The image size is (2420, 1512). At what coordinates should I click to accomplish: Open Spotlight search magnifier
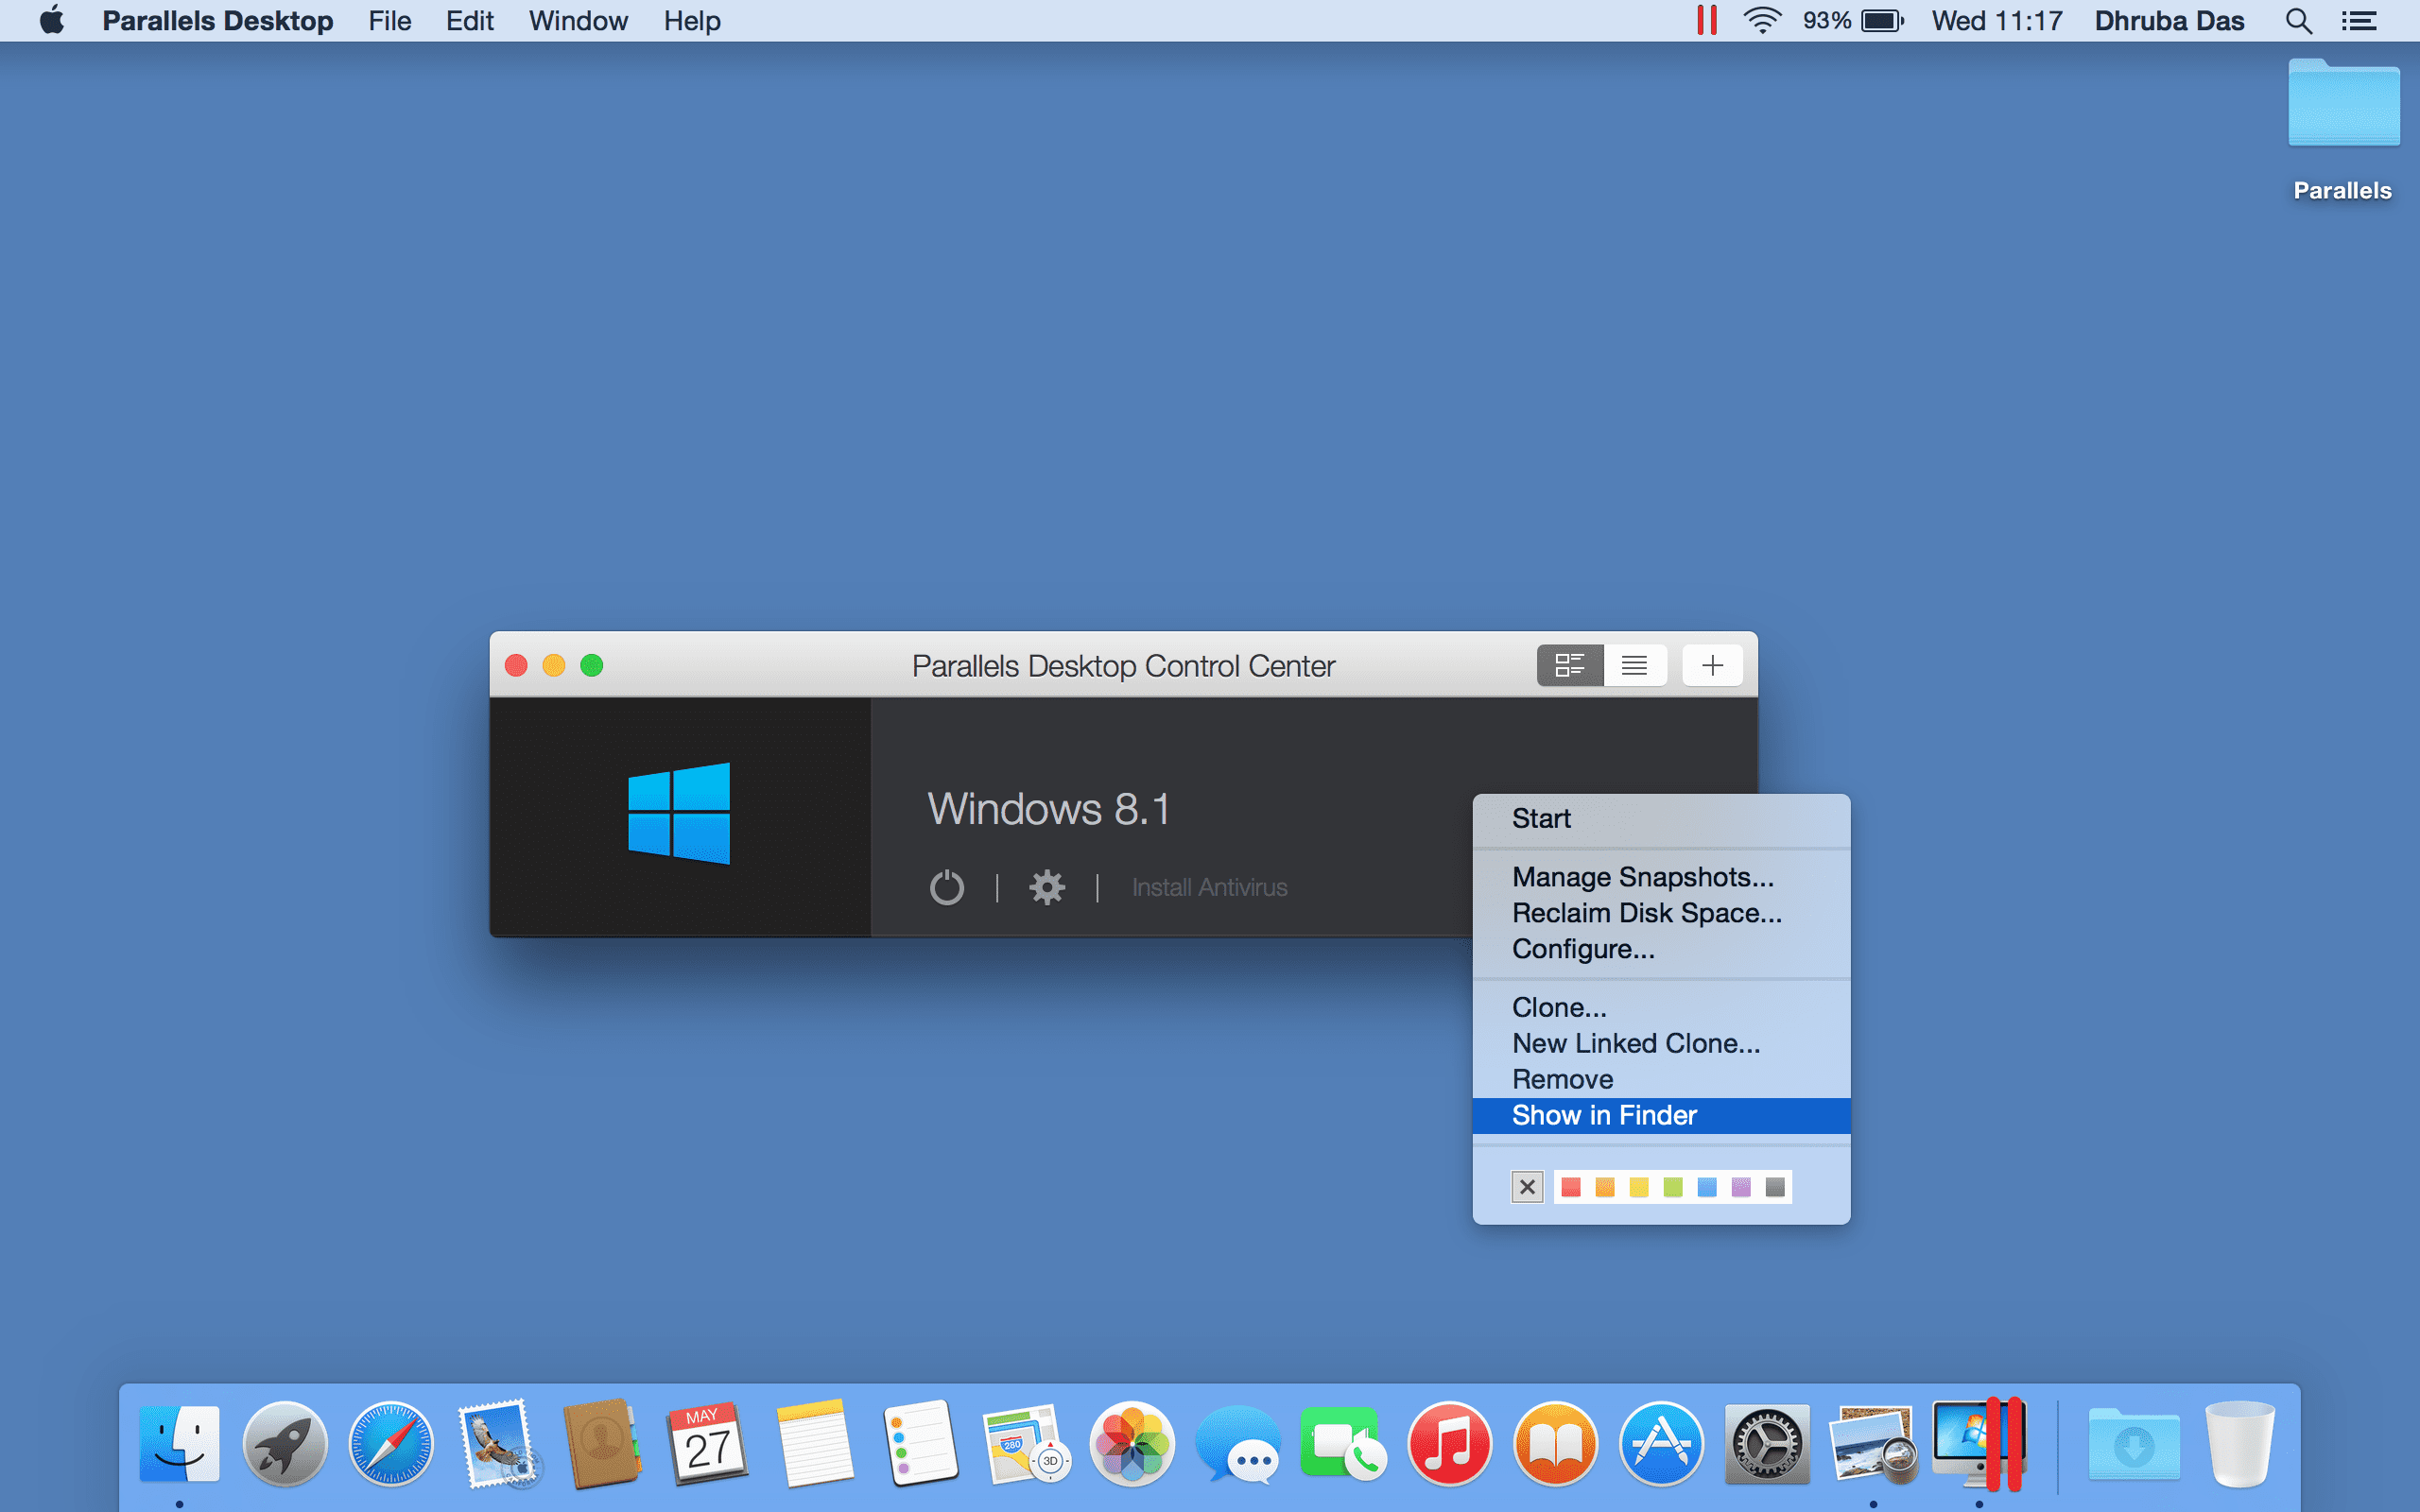pyautogui.click(x=2299, y=21)
